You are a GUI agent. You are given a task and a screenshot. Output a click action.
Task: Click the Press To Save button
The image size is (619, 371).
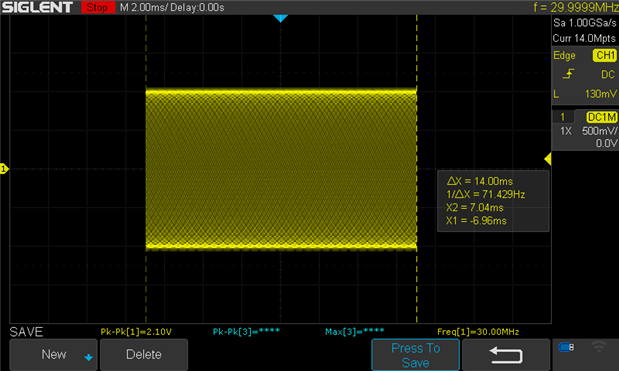pos(415,355)
